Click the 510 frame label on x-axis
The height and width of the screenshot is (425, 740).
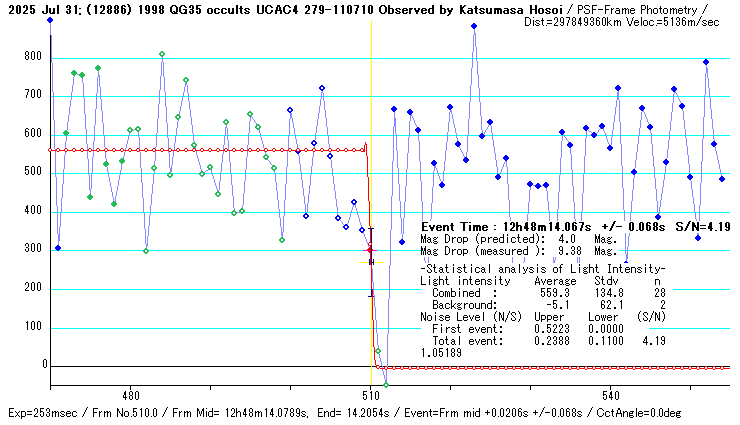coord(370,395)
